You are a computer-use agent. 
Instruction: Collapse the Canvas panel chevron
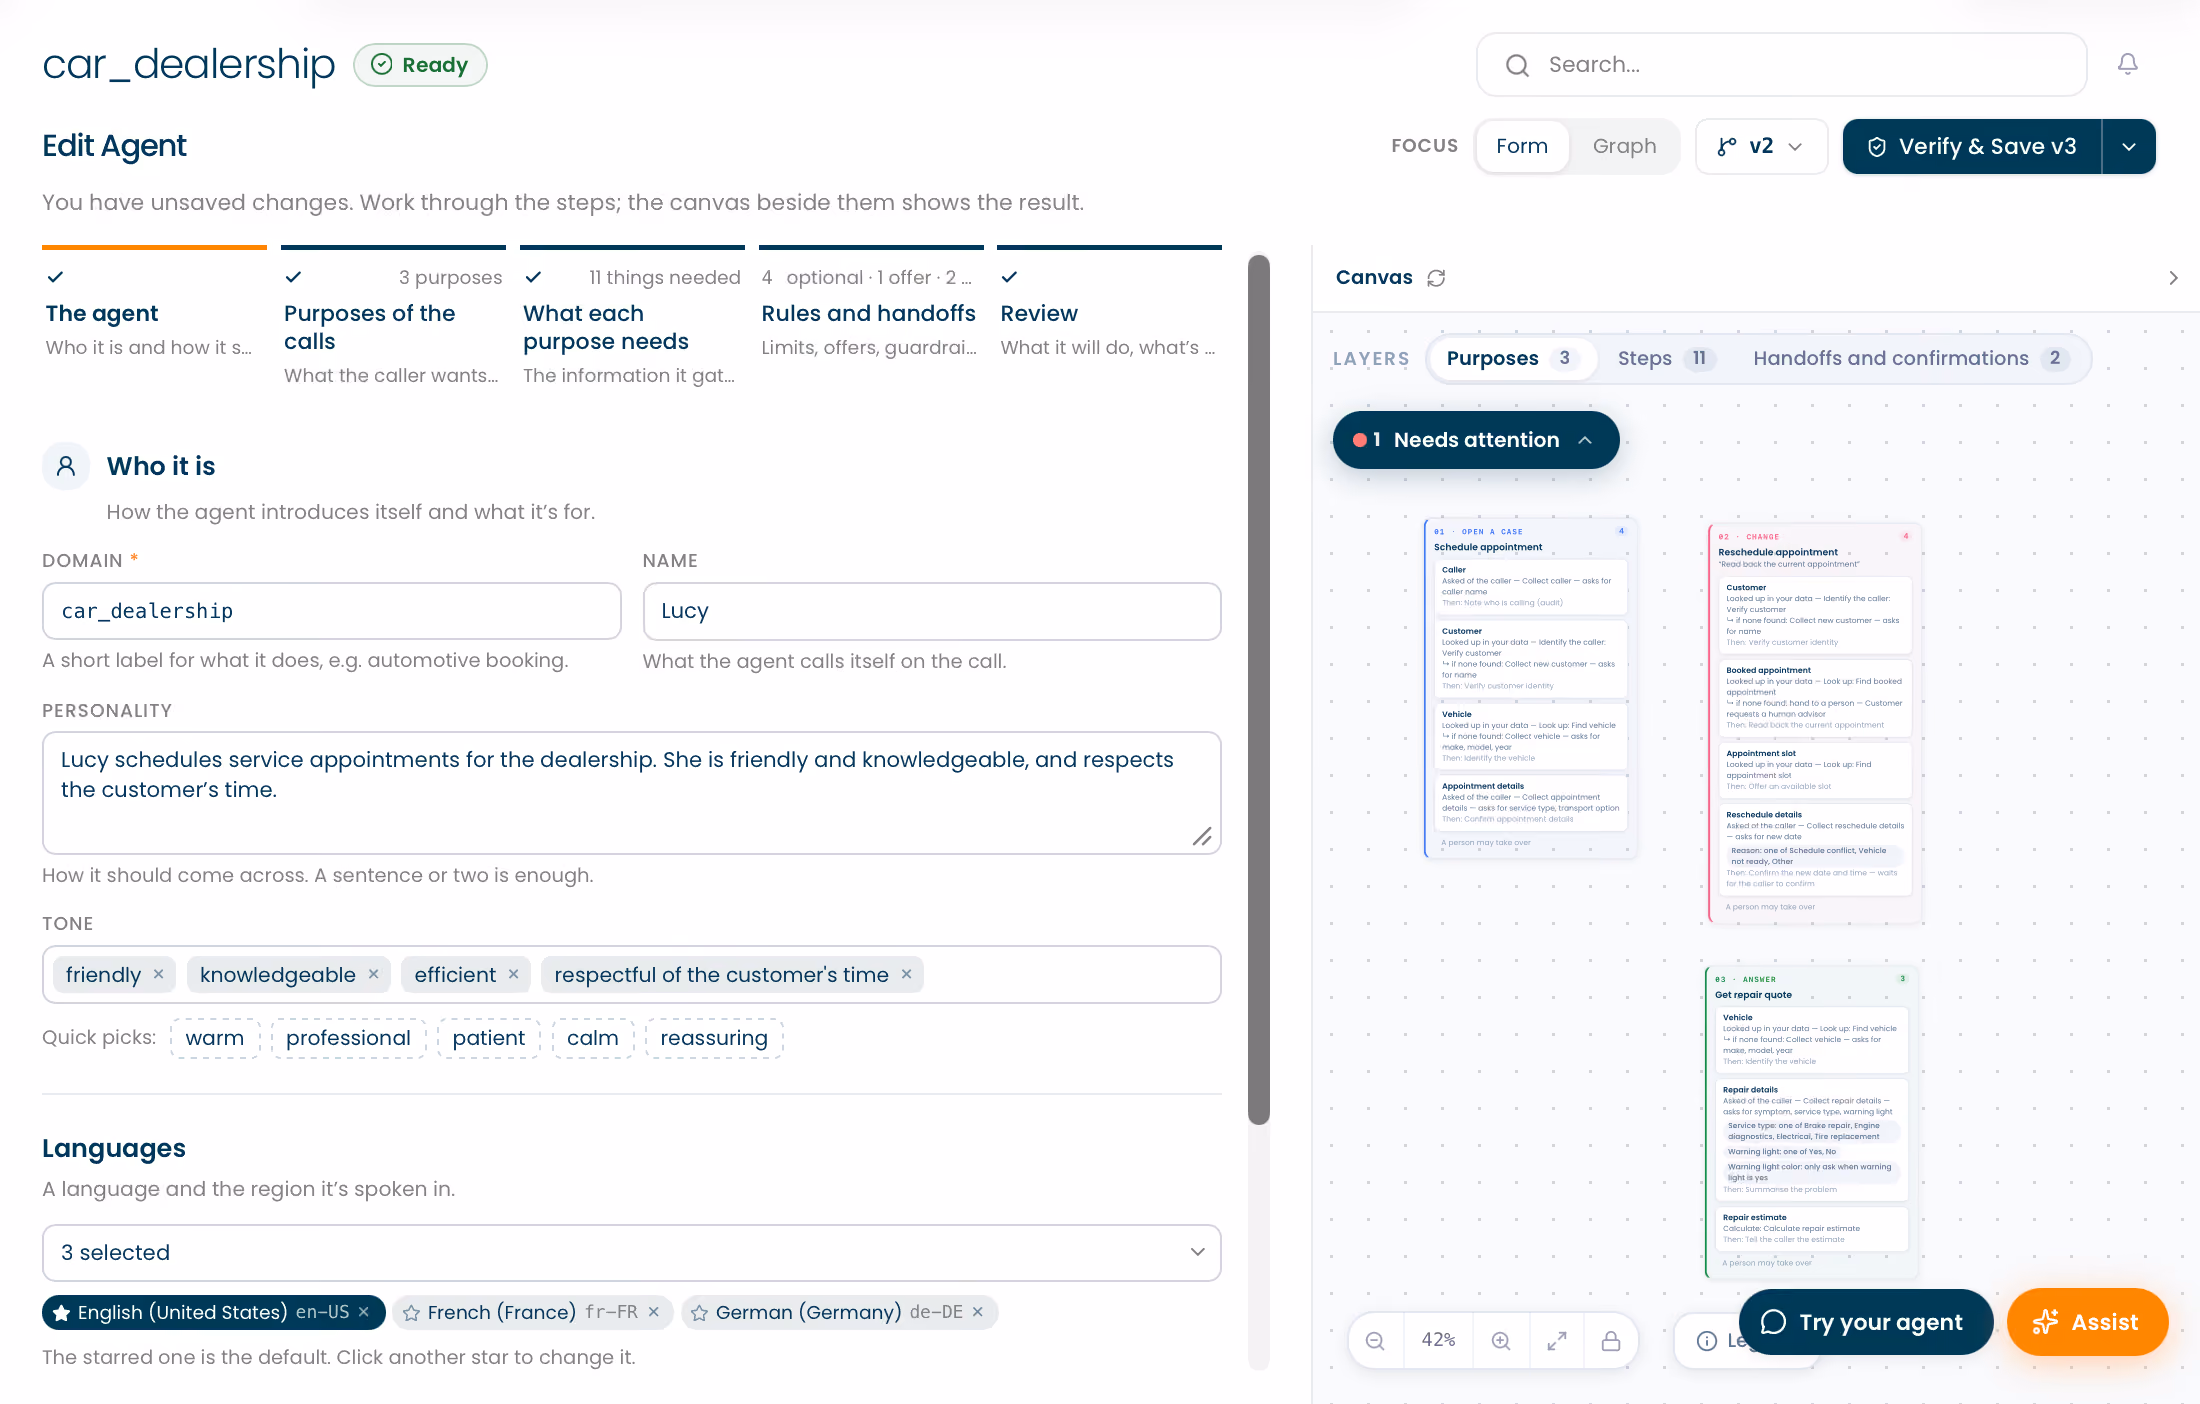tap(2173, 278)
